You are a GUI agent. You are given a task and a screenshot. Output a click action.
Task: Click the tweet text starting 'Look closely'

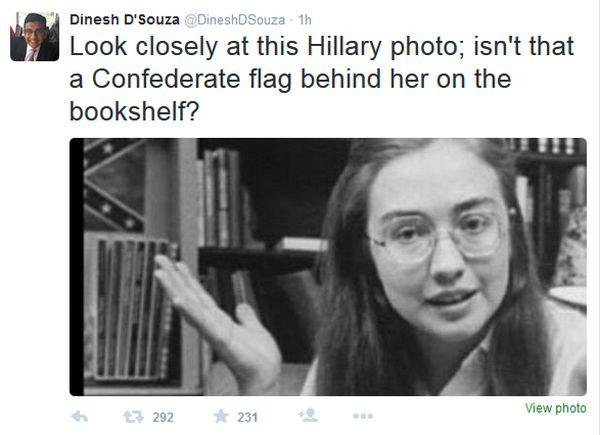tap(322, 79)
